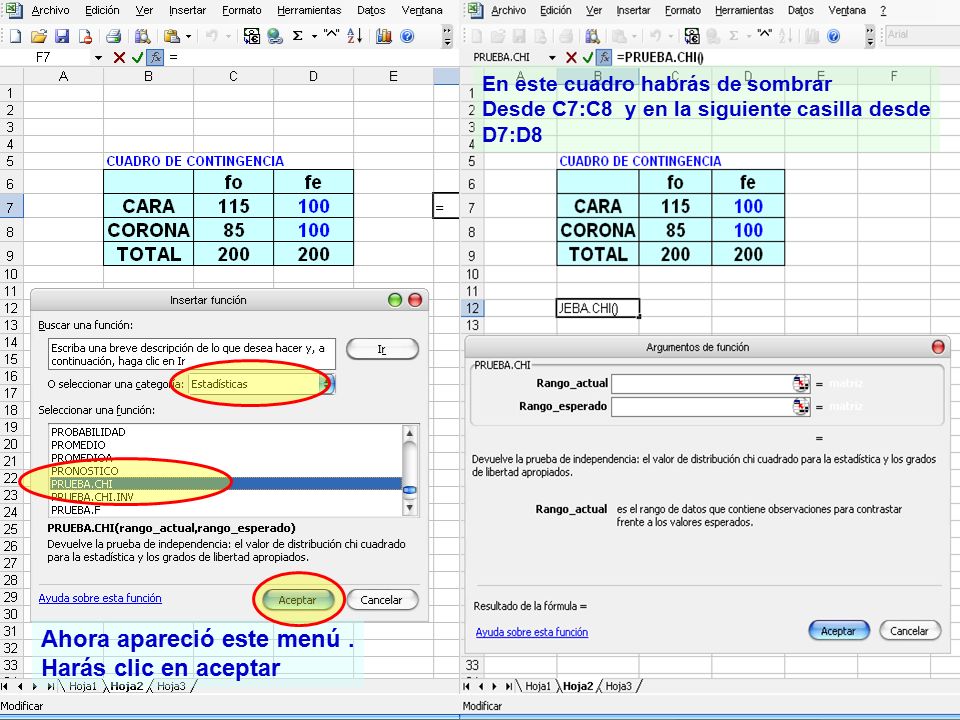Open the Estadísticas category dropdown
Screen dimensions: 960x720
pos(327,384)
